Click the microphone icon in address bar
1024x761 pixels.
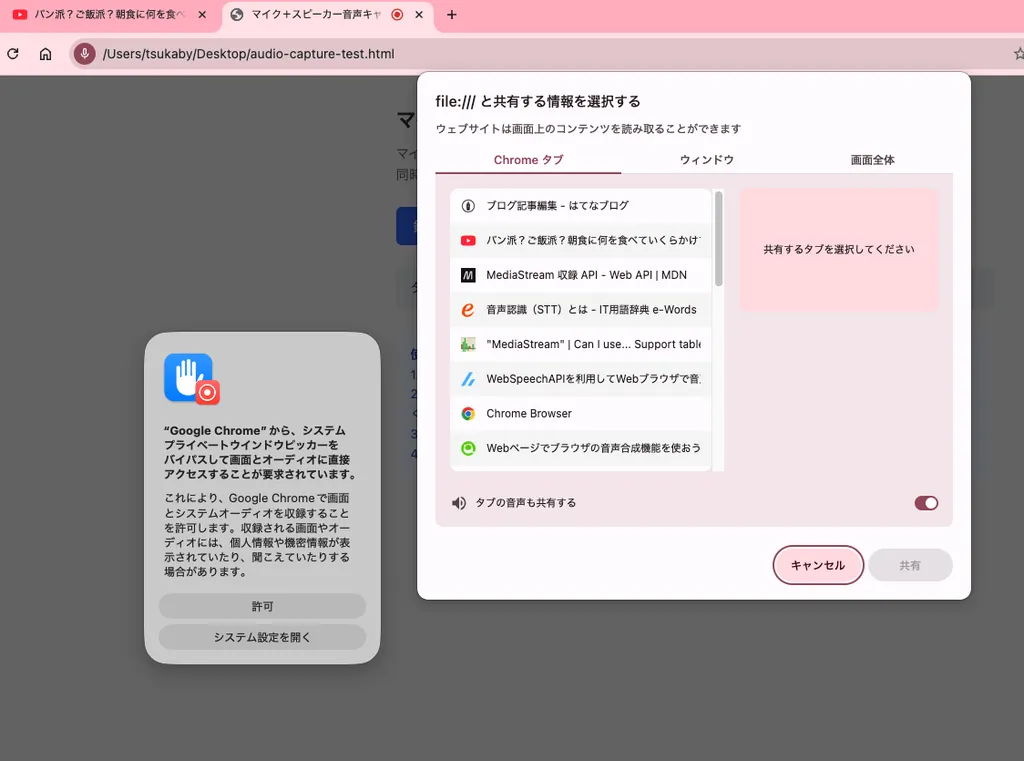point(85,54)
